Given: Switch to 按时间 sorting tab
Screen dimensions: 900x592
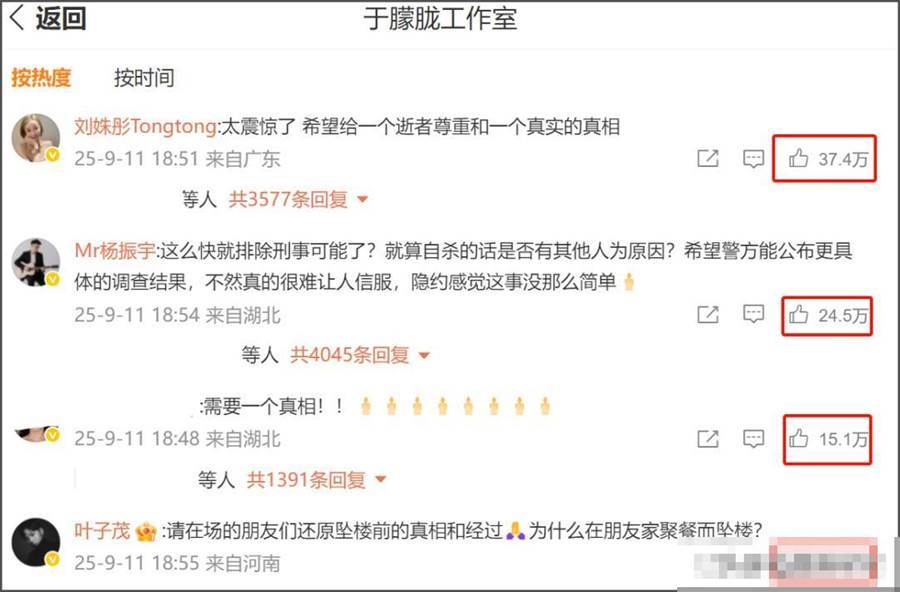Looking at the screenshot, I should pos(144,78).
